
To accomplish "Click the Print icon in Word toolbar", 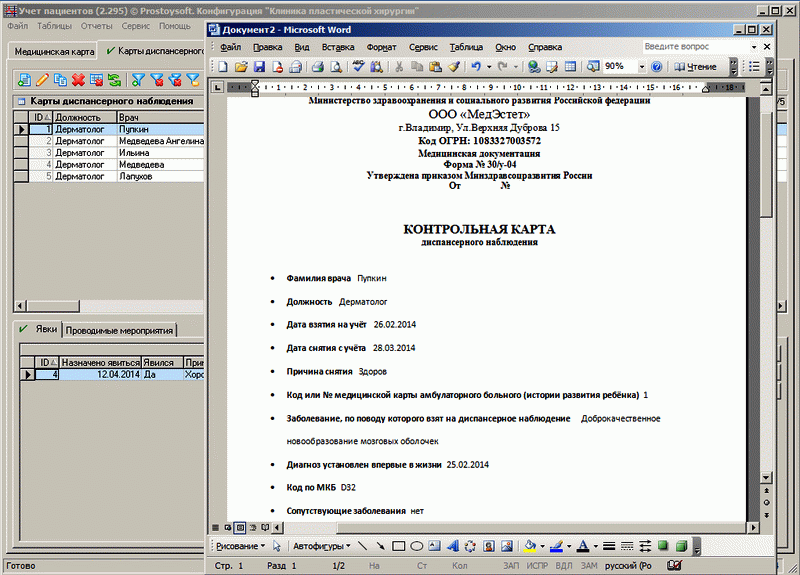I will pyautogui.click(x=317, y=67).
